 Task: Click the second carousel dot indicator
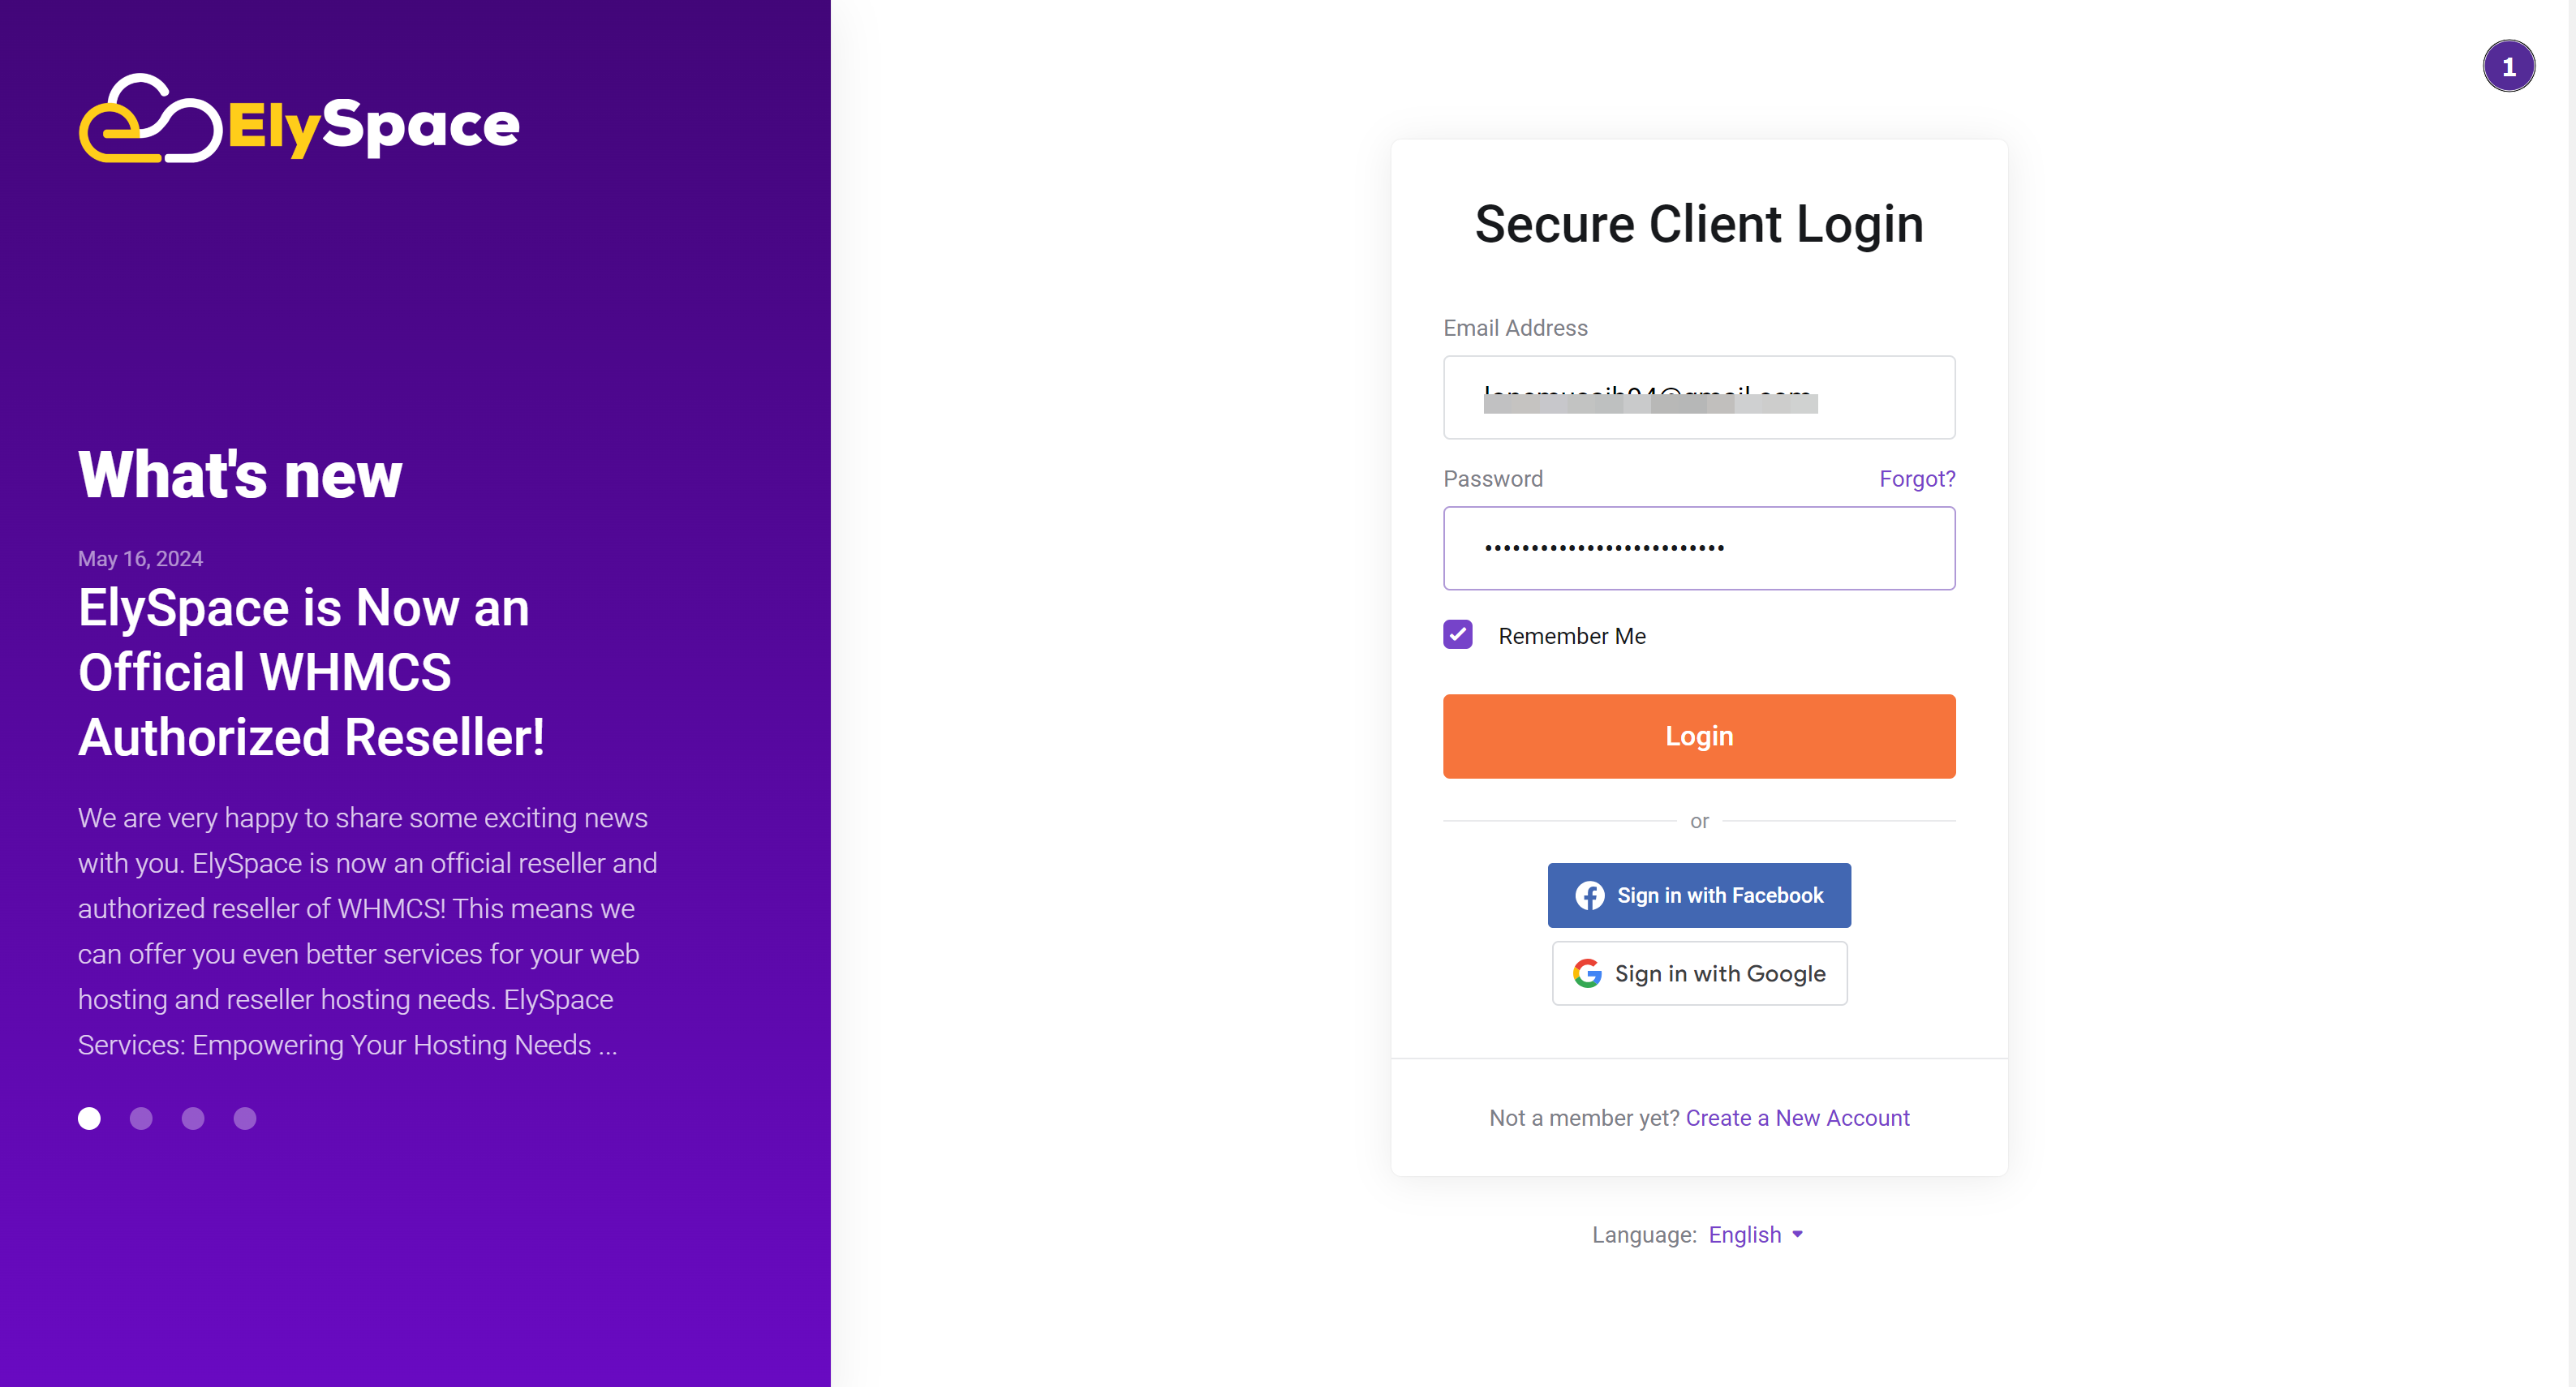point(142,1119)
